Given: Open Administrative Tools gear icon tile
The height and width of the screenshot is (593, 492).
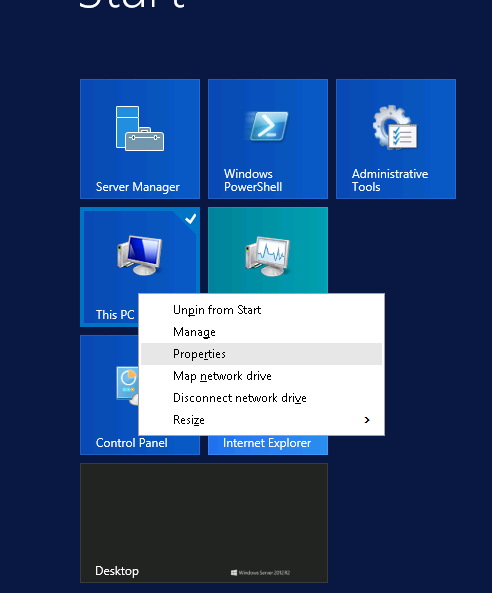Looking at the screenshot, I should (x=395, y=127).
